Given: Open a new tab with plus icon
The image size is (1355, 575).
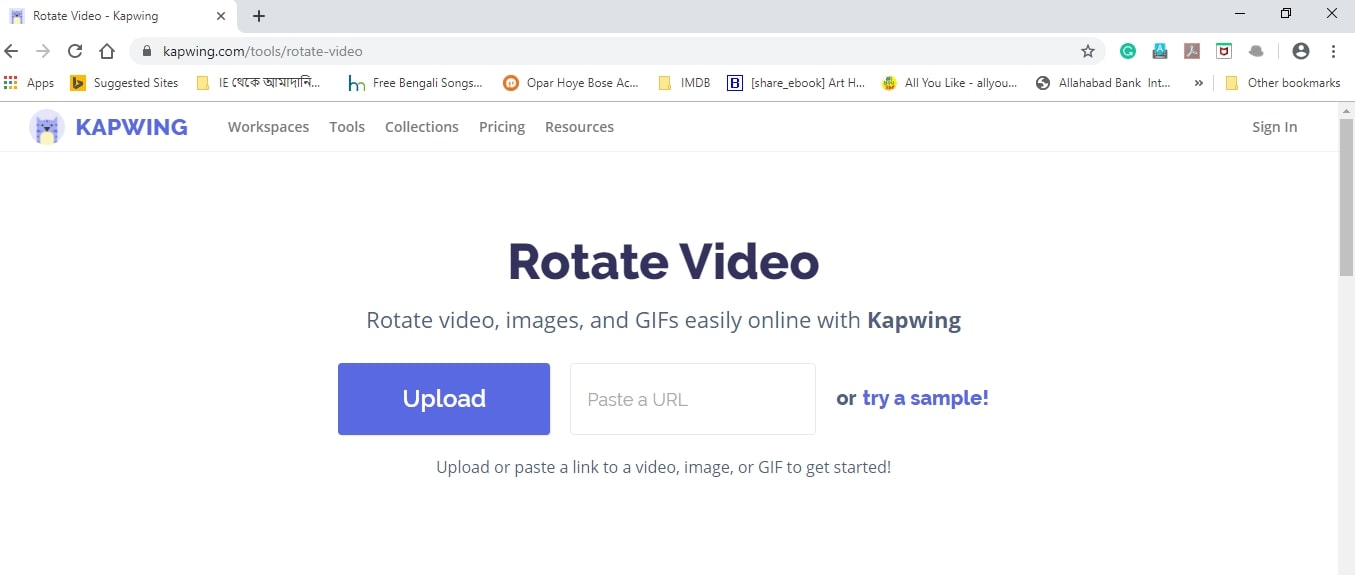Looking at the screenshot, I should point(259,16).
